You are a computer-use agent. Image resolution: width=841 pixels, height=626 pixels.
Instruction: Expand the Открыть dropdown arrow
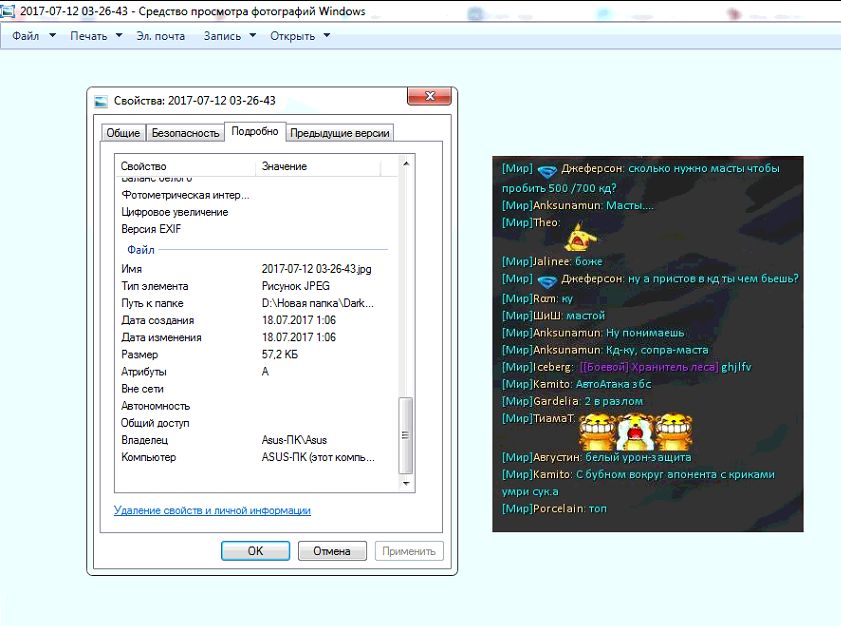pos(327,35)
